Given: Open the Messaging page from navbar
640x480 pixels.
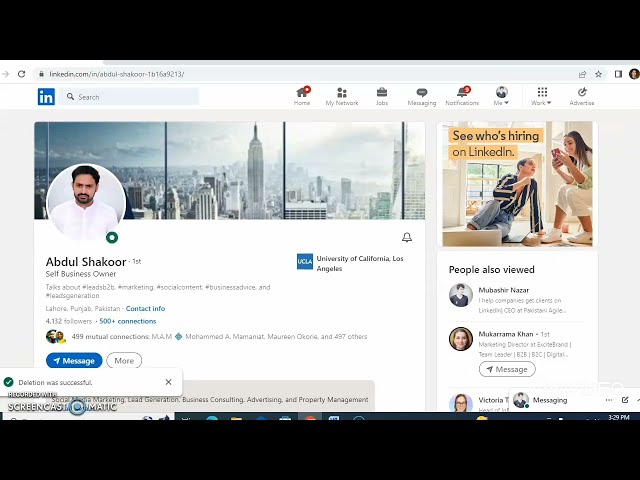Looking at the screenshot, I should coord(422,97).
